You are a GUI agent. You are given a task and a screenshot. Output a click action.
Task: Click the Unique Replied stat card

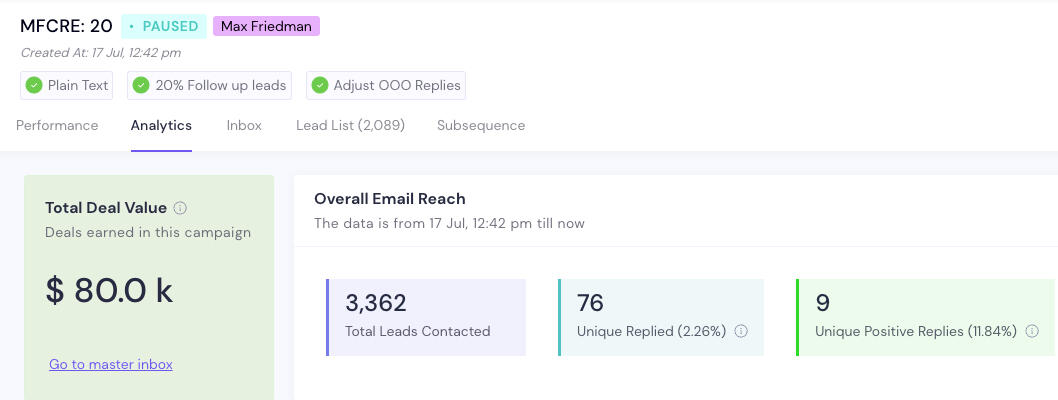click(660, 317)
